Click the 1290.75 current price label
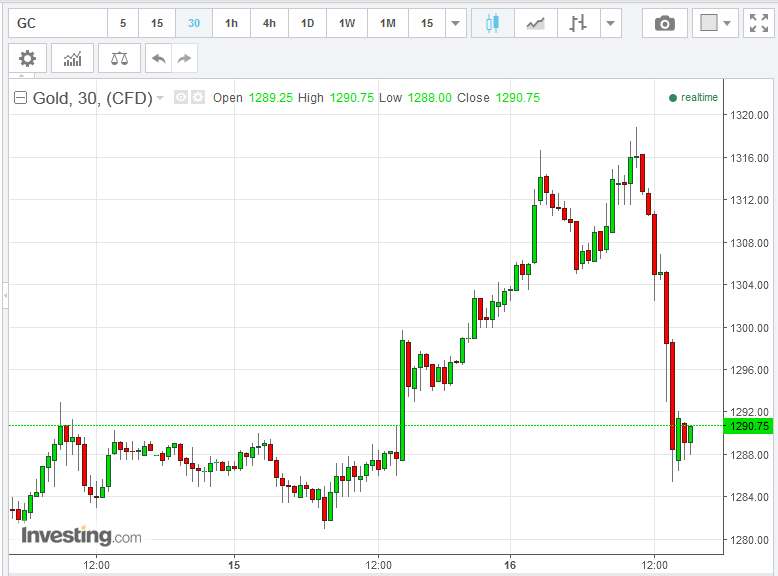 pyautogui.click(x=749, y=426)
